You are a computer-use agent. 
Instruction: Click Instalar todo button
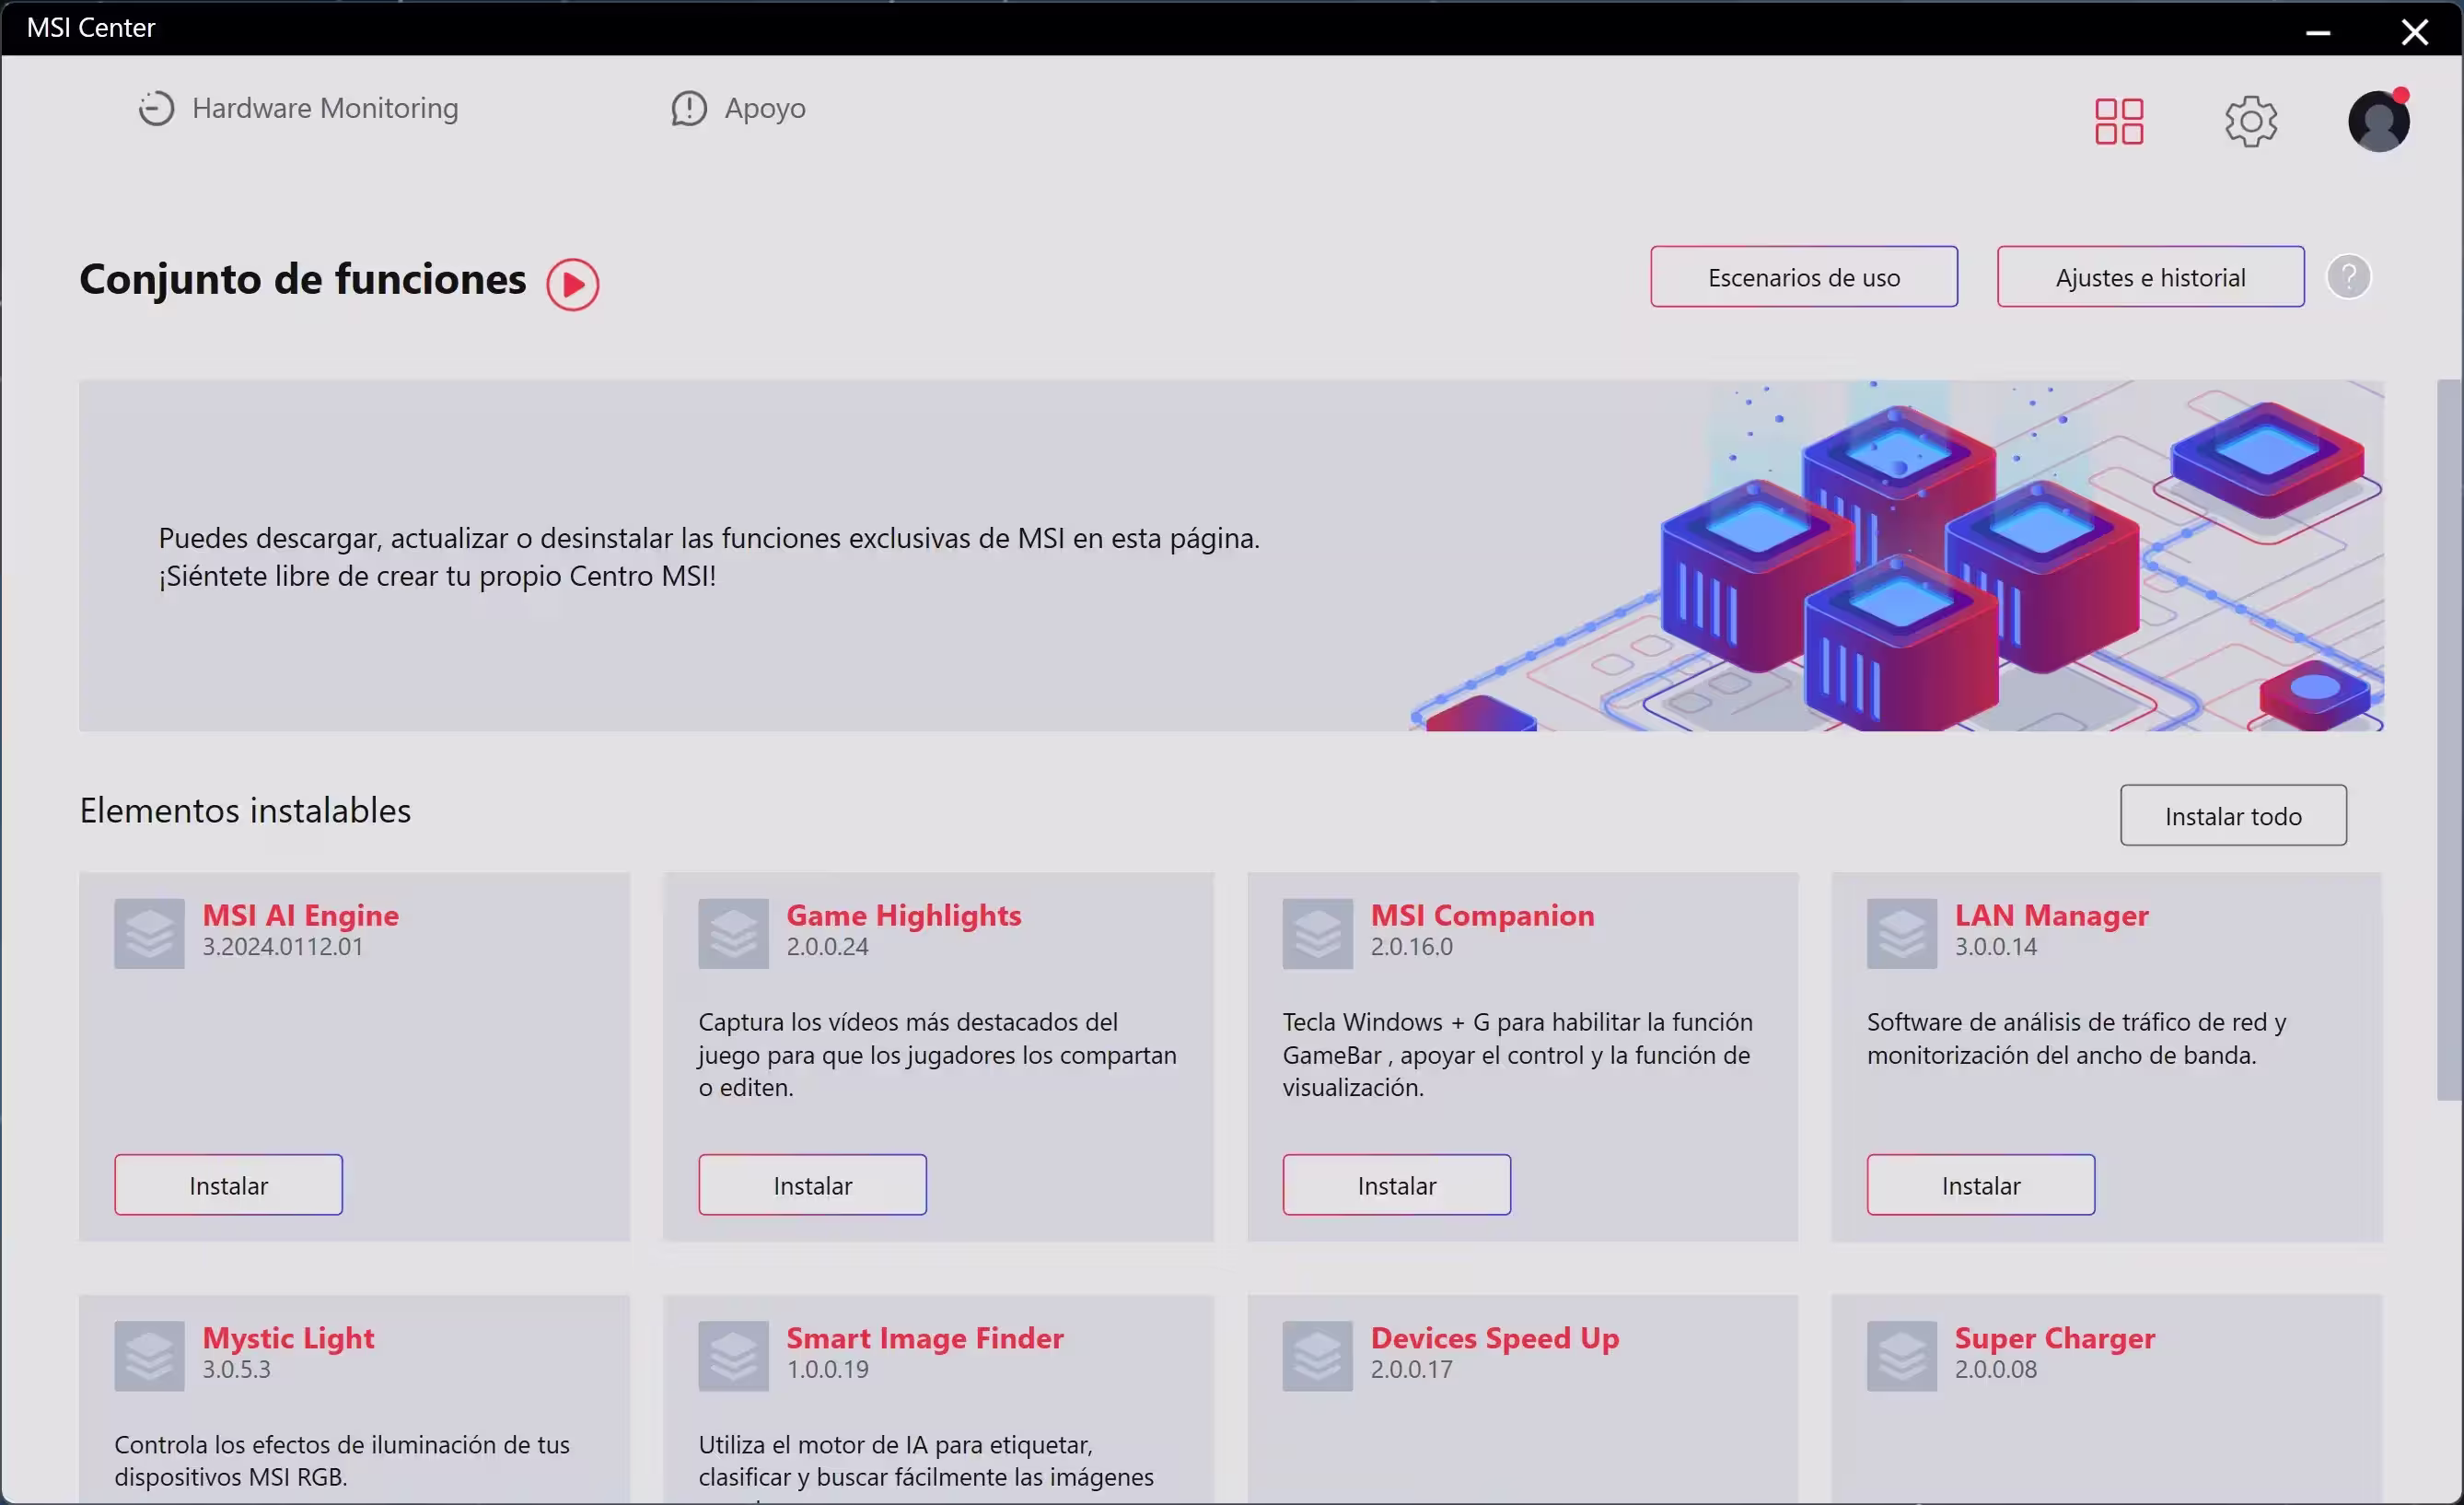click(2233, 816)
